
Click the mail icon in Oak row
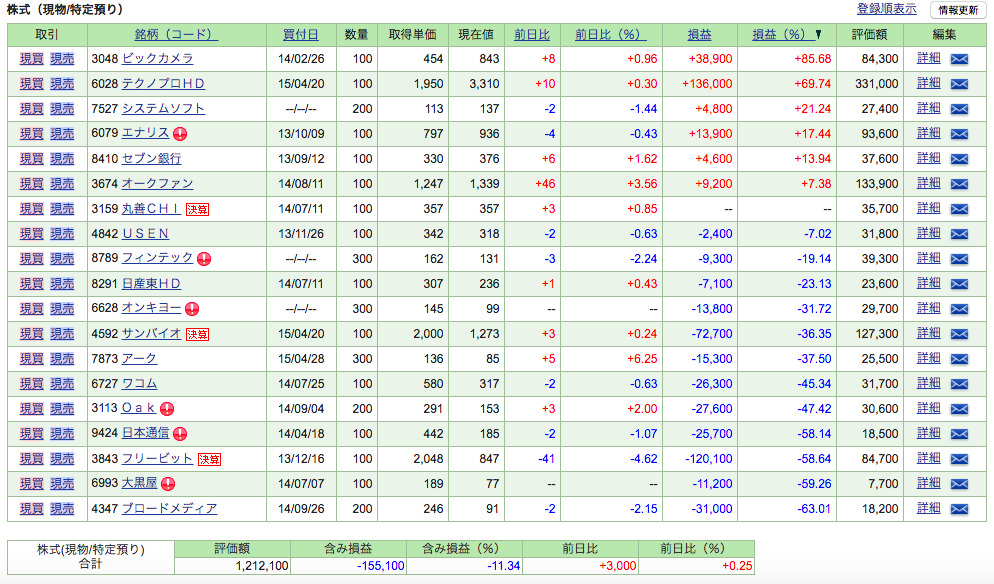[959, 409]
